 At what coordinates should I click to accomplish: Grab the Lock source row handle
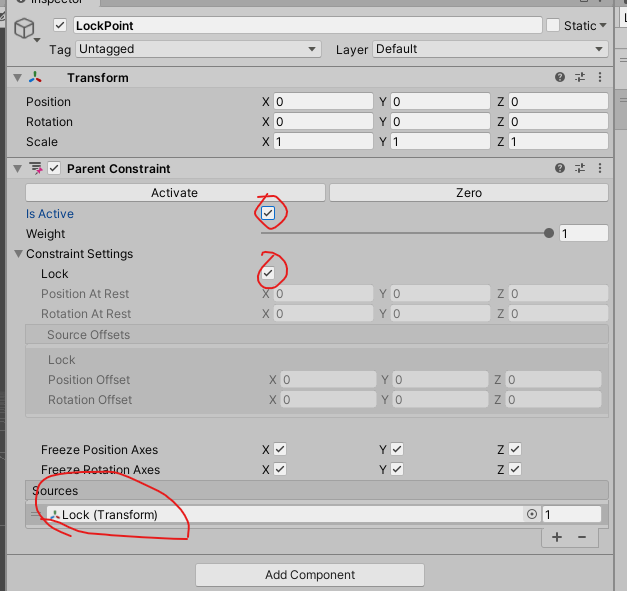[x=36, y=514]
